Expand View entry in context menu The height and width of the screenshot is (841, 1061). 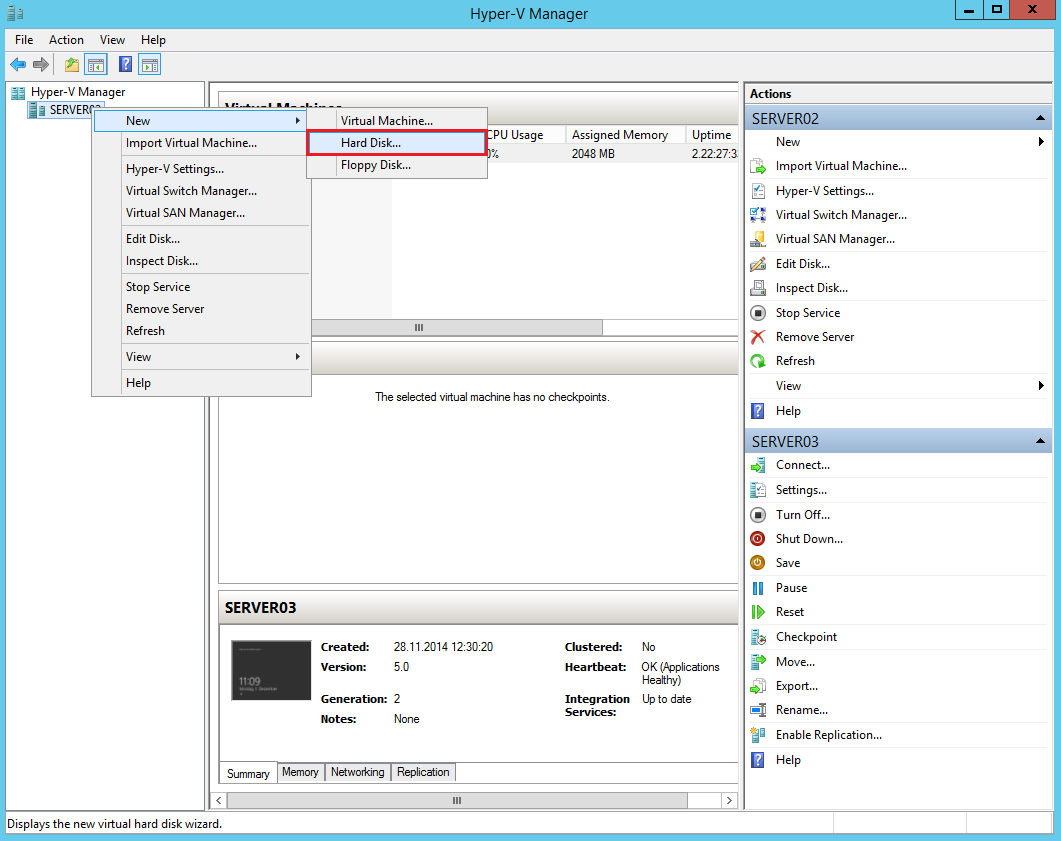(x=202, y=357)
